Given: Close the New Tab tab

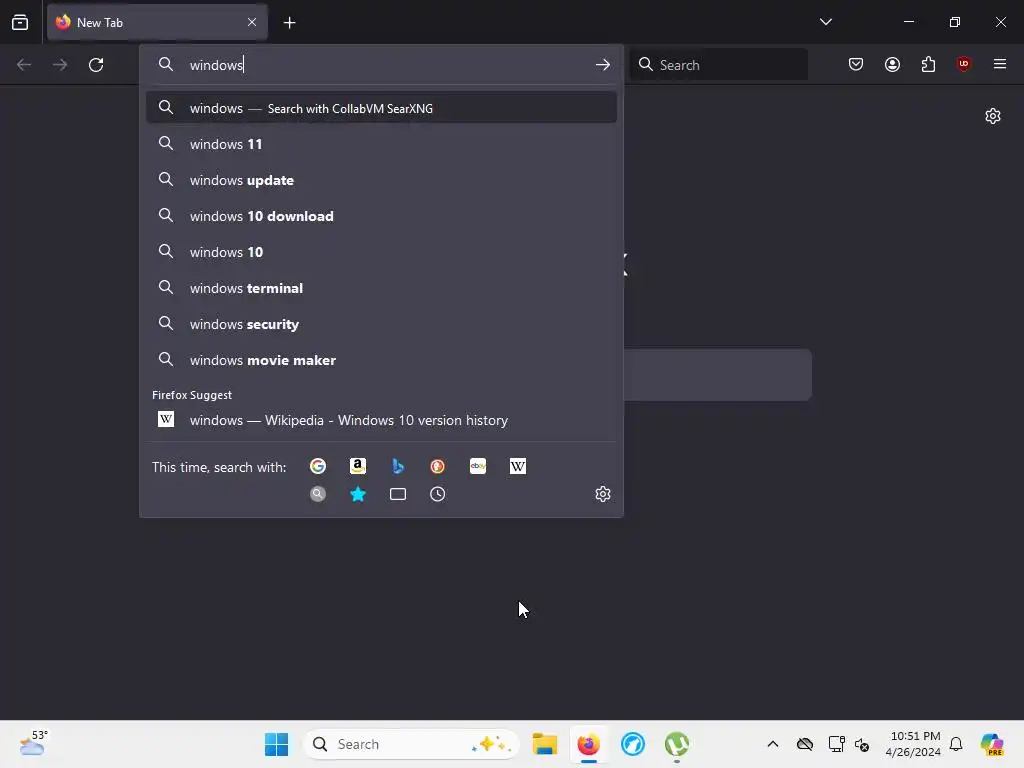Looking at the screenshot, I should (x=252, y=22).
